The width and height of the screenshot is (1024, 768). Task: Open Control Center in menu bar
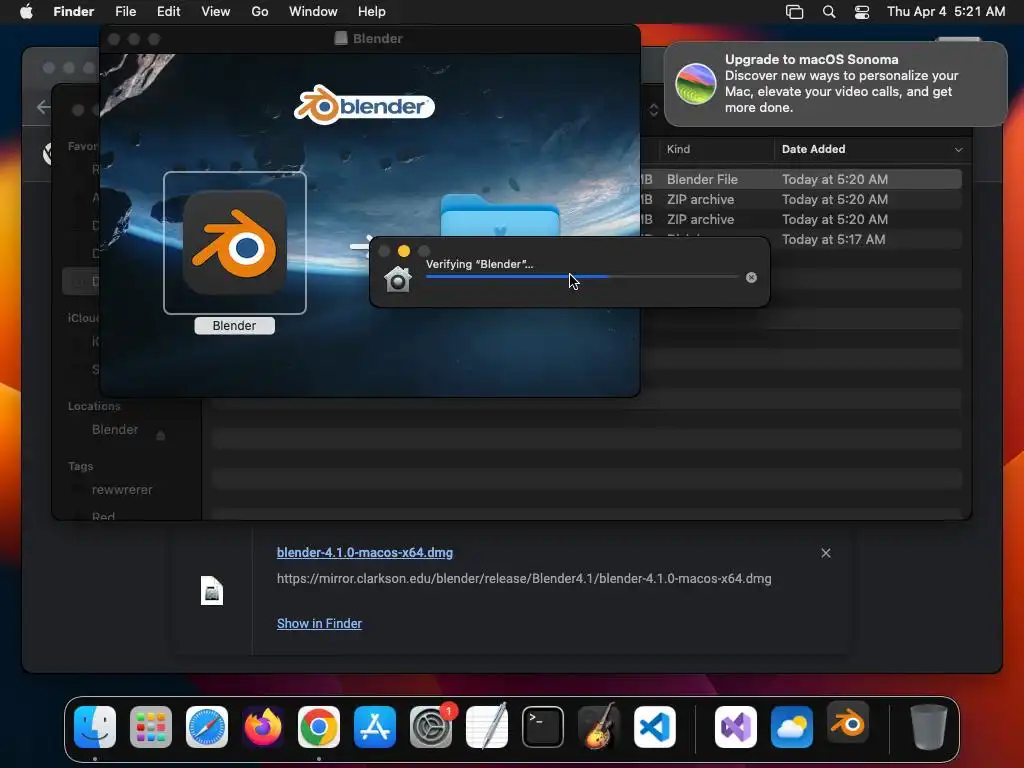(862, 12)
